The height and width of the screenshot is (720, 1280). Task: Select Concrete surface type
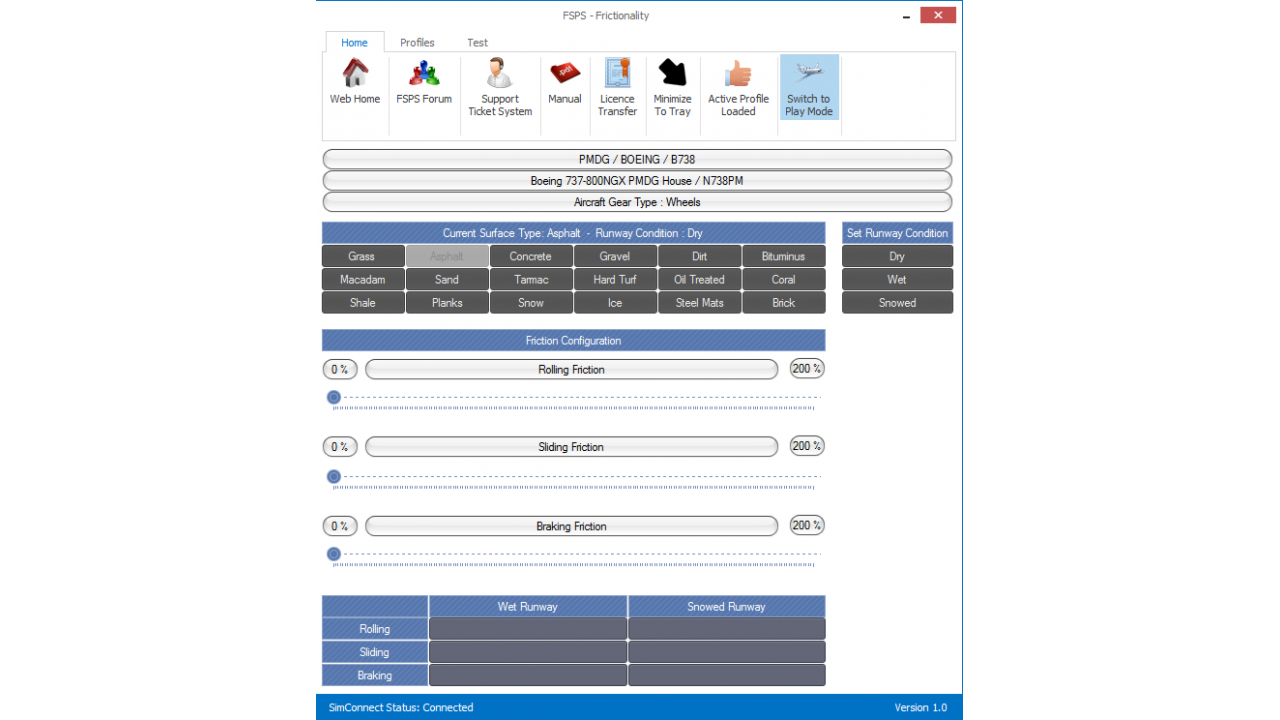(x=531, y=256)
